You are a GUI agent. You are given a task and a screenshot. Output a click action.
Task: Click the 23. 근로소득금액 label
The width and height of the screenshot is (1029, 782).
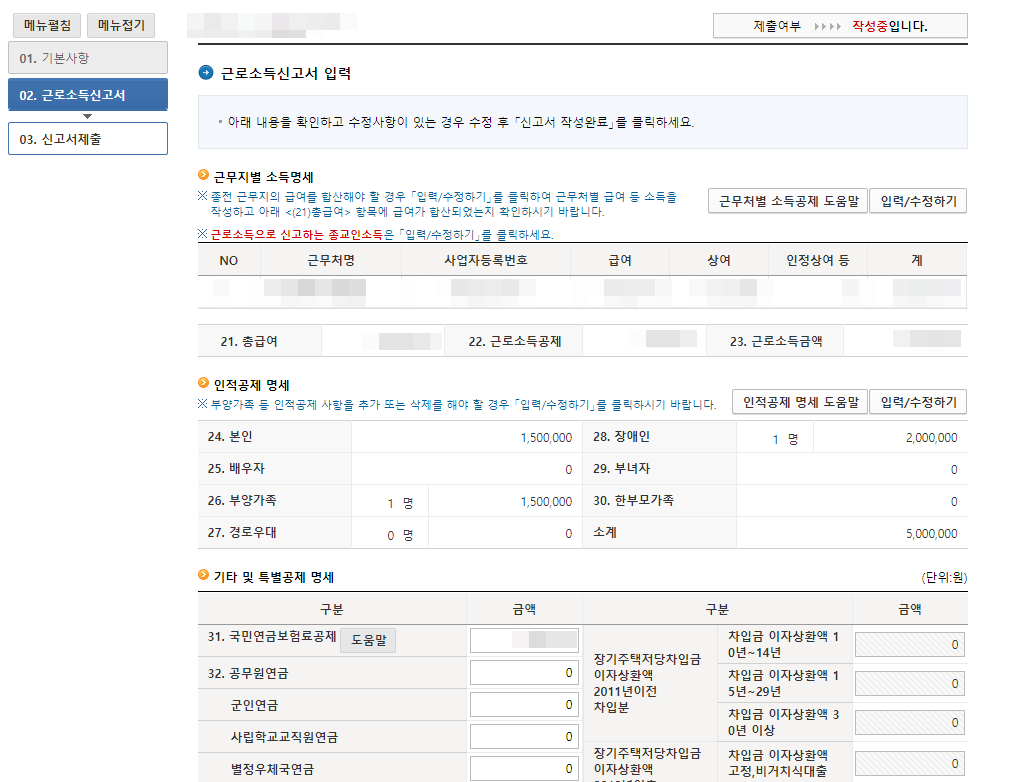(x=776, y=341)
